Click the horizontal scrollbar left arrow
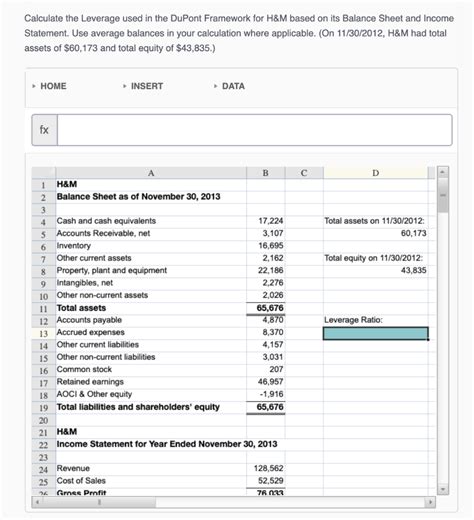The image size is (474, 520). click(x=38, y=502)
